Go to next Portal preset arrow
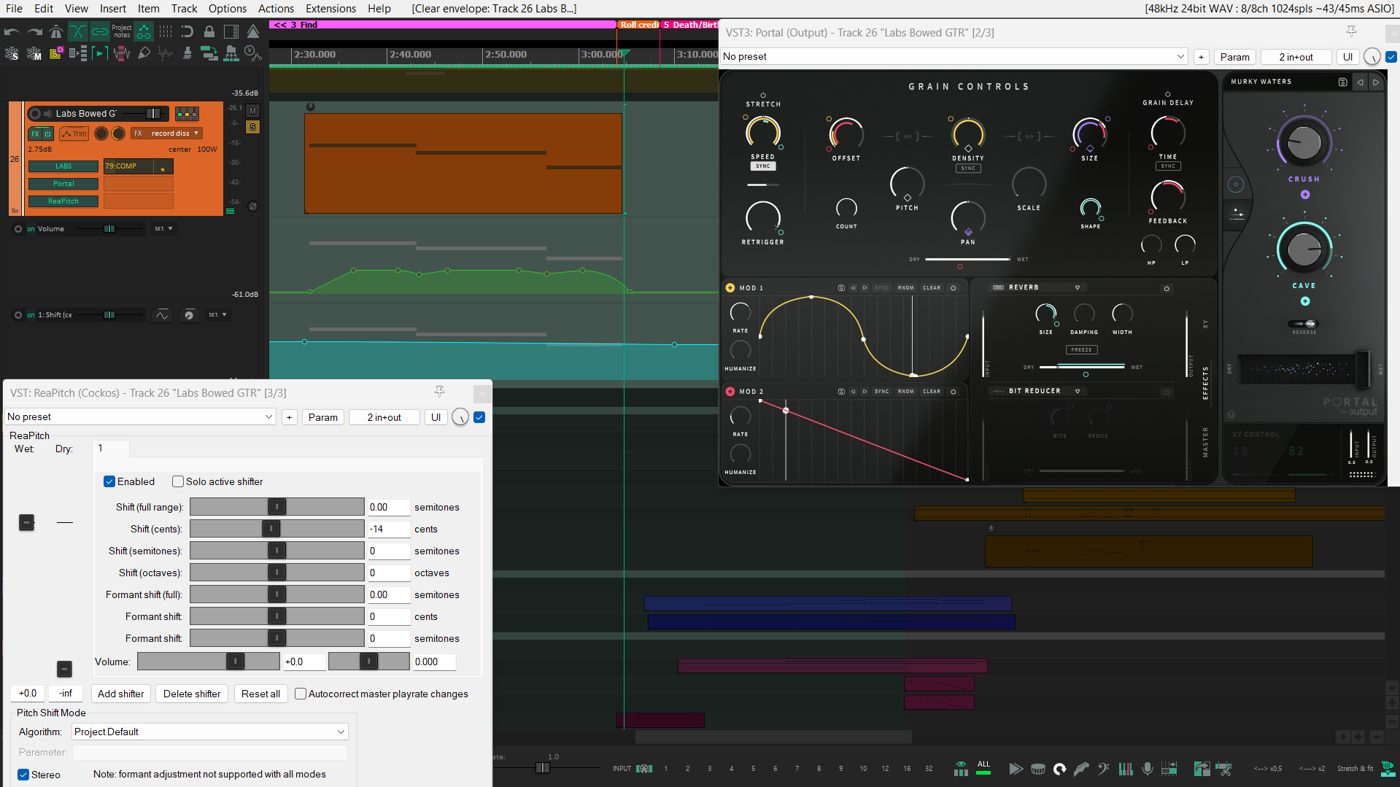Screen dimensions: 1400x787 click(1376, 82)
